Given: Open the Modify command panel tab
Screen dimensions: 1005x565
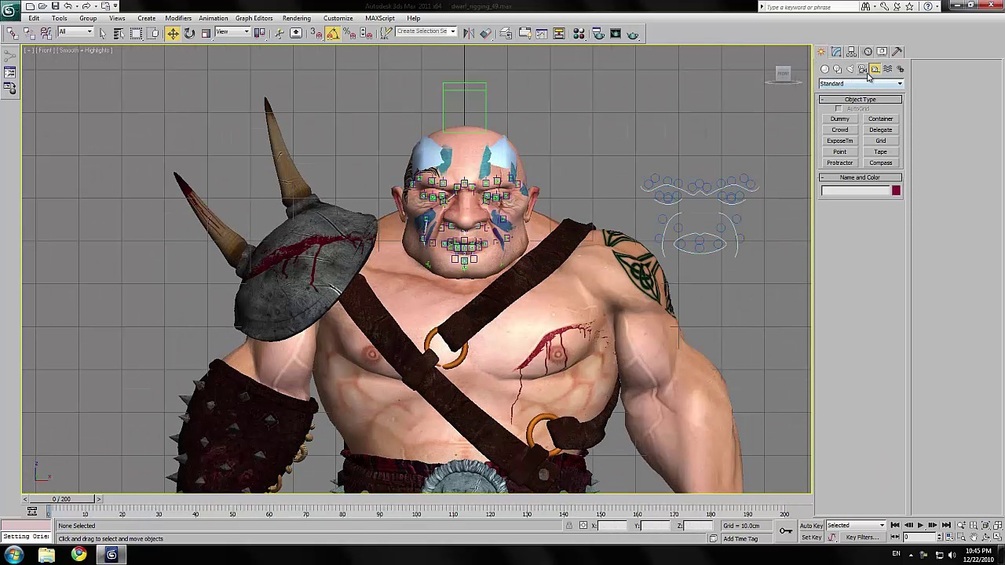Looking at the screenshot, I should 836,51.
